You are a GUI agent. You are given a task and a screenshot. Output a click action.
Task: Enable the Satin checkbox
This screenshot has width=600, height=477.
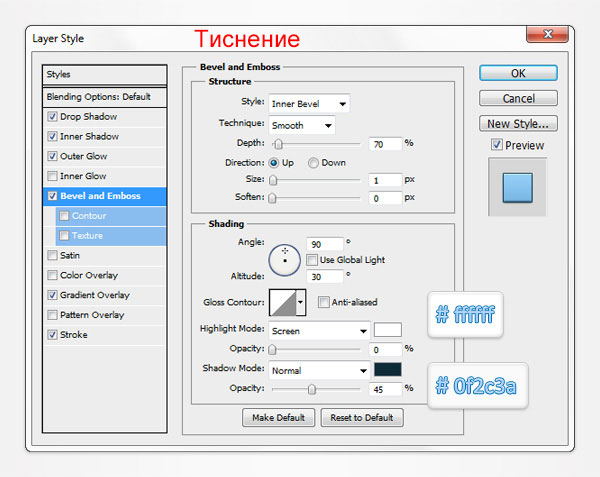(52, 255)
